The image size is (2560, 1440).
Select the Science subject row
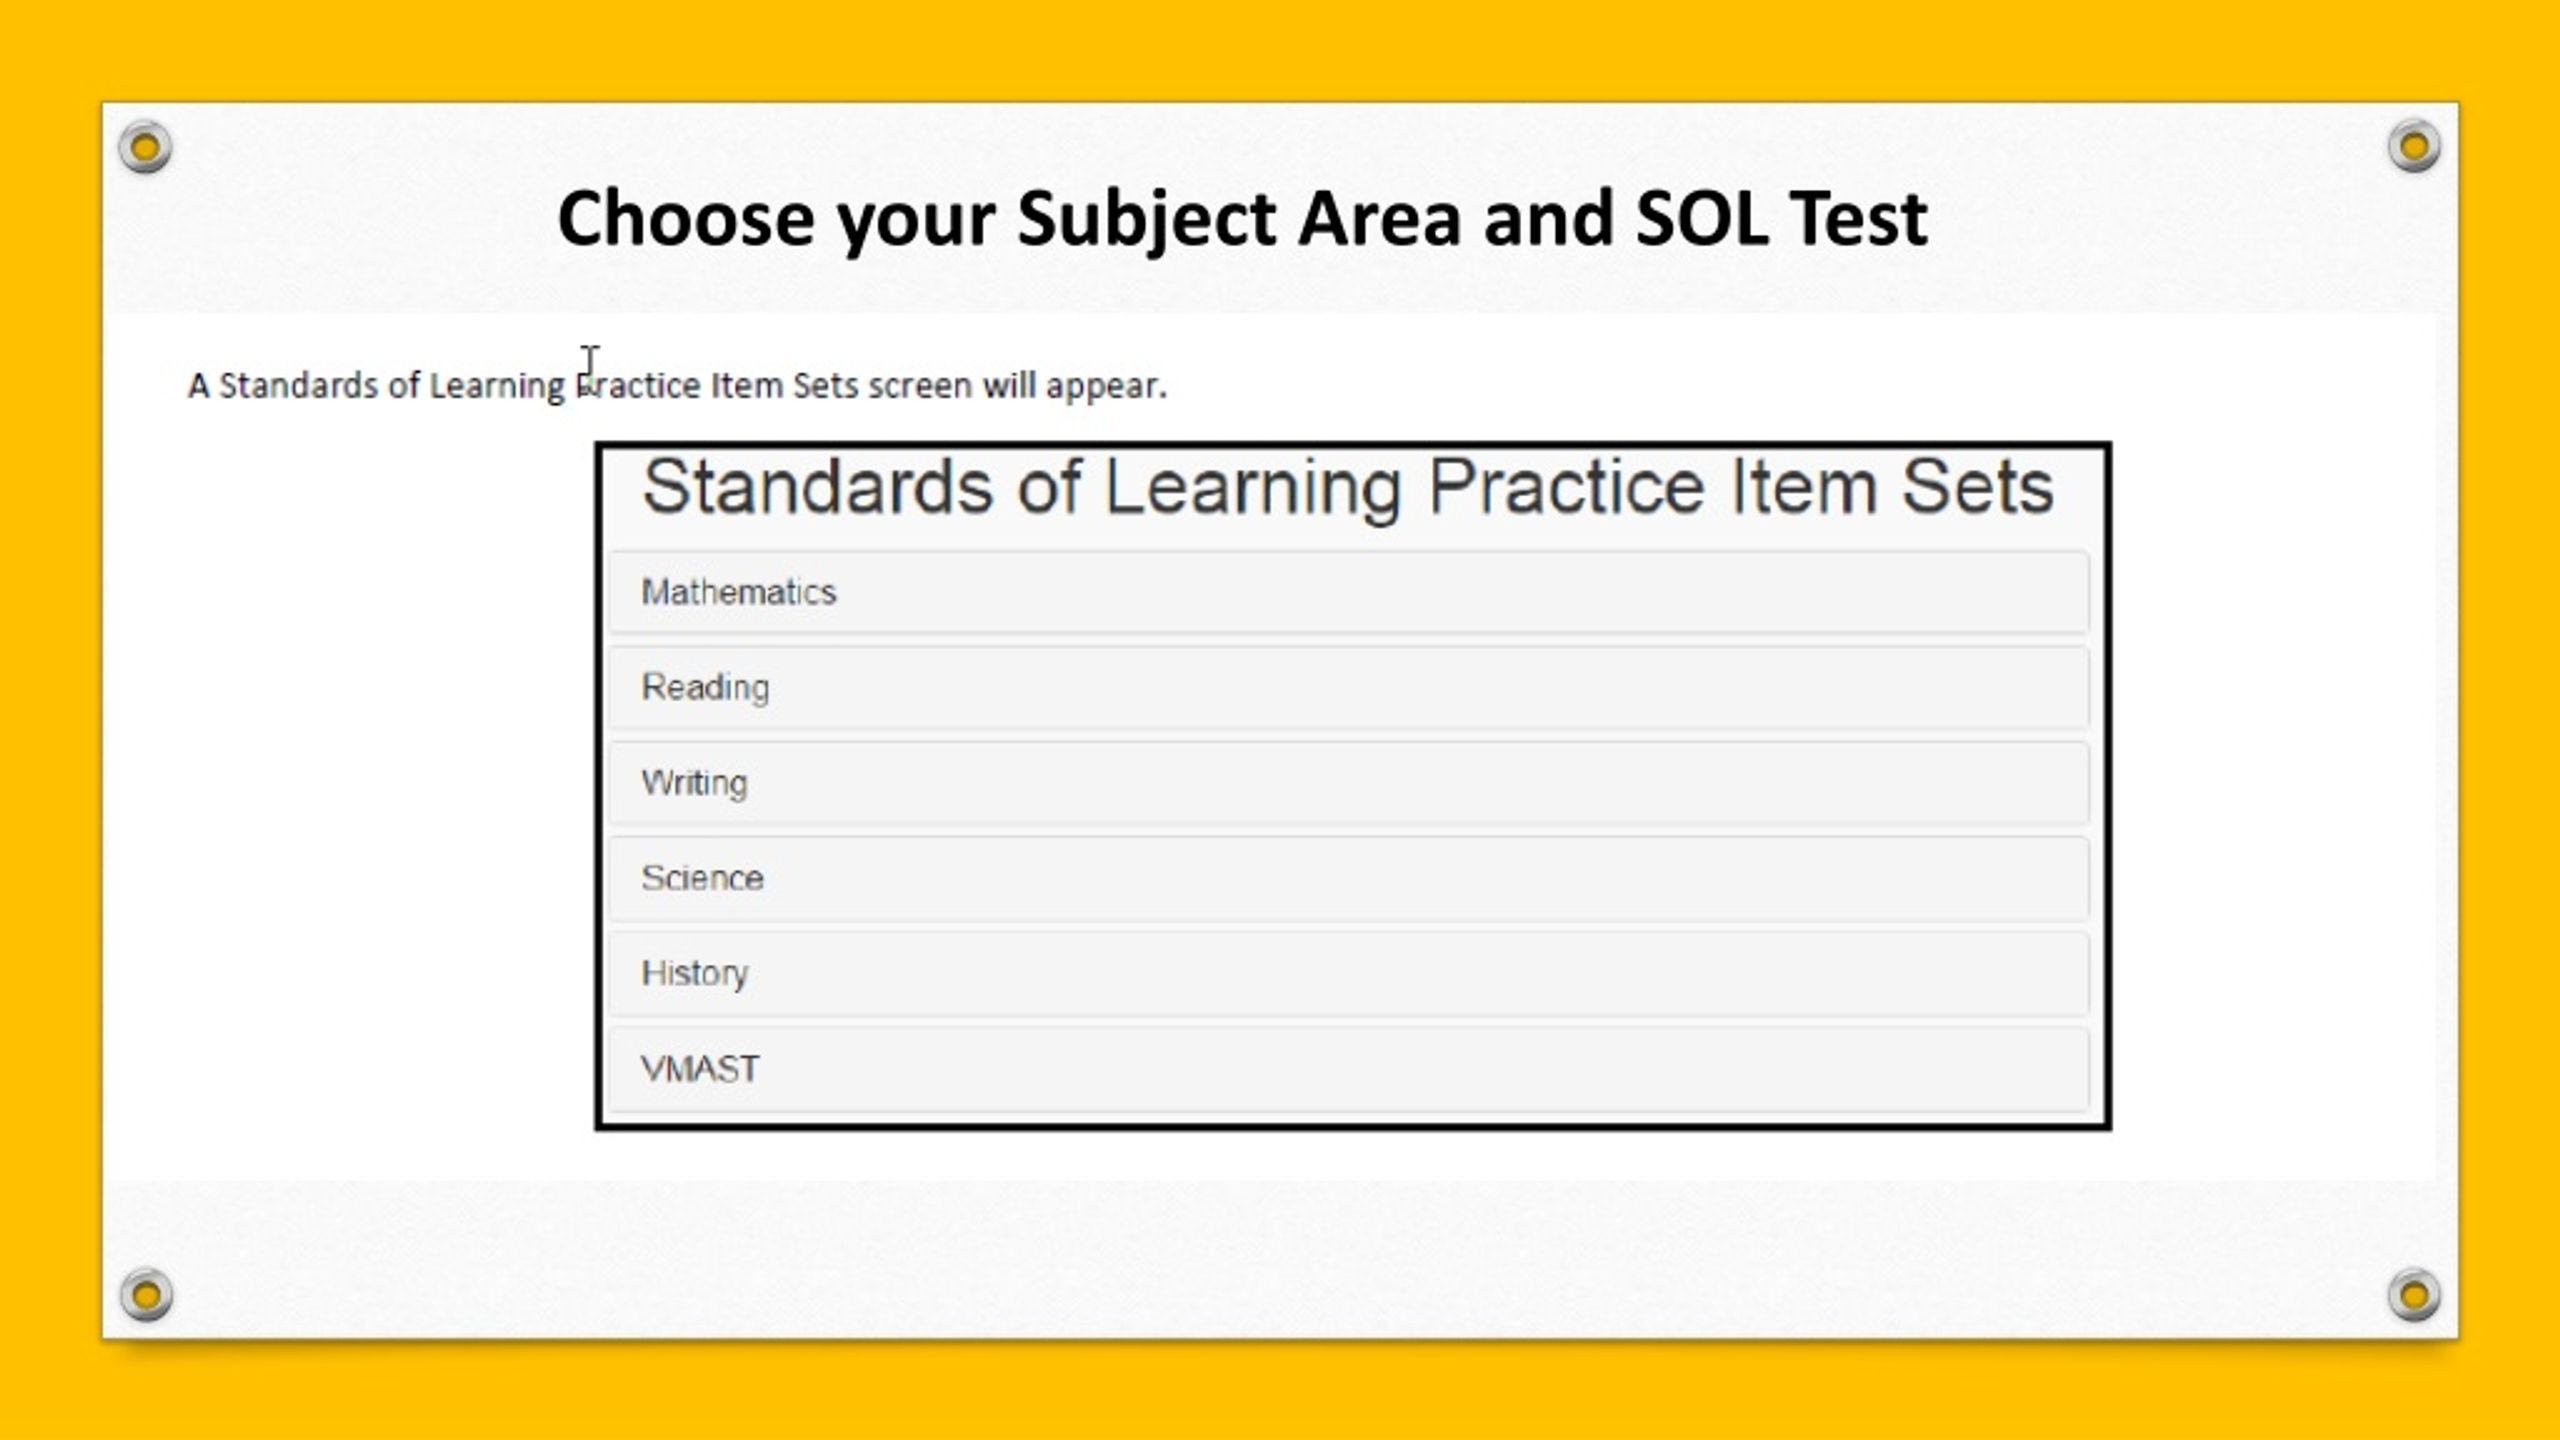coord(1349,878)
